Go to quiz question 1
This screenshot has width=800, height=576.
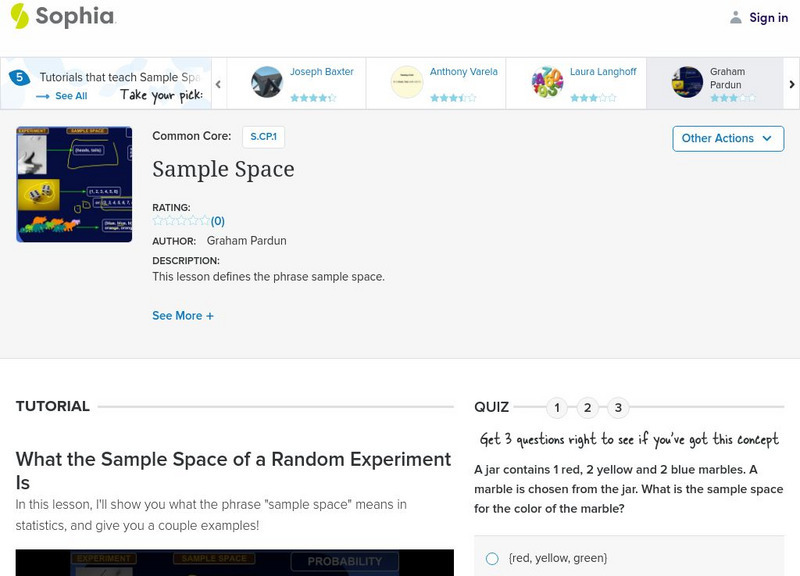click(557, 407)
